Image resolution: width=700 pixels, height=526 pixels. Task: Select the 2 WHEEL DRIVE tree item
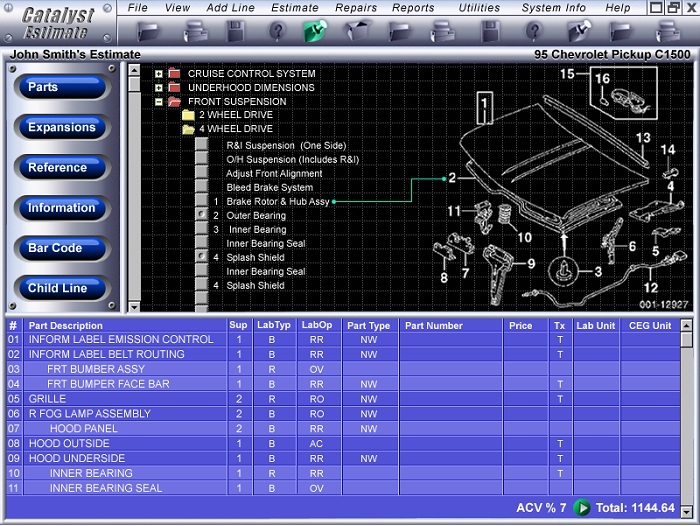click(236, 115)
